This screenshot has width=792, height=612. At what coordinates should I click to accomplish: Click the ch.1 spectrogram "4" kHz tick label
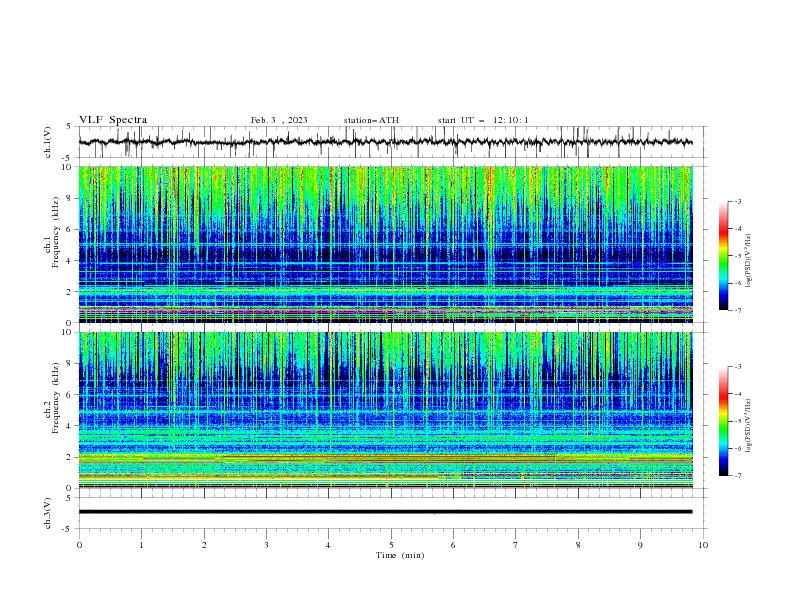pyautogui.click(x=69, y=261)
